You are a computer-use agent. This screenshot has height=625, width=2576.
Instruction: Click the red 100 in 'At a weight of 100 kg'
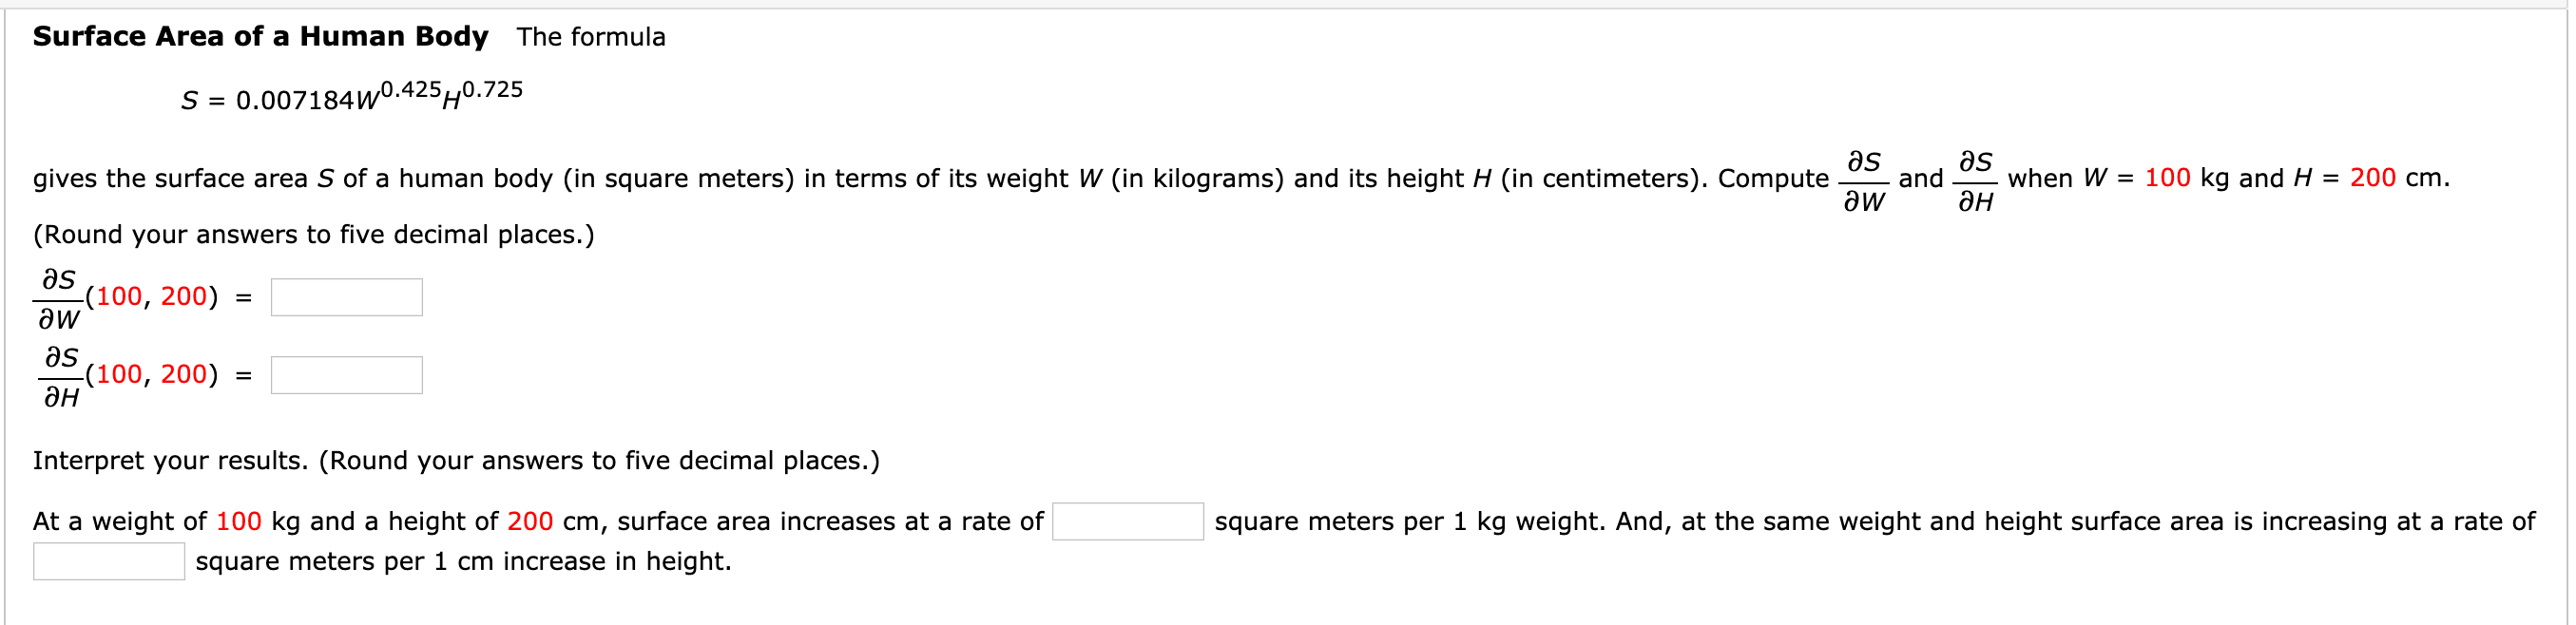[x=238, y=521]
